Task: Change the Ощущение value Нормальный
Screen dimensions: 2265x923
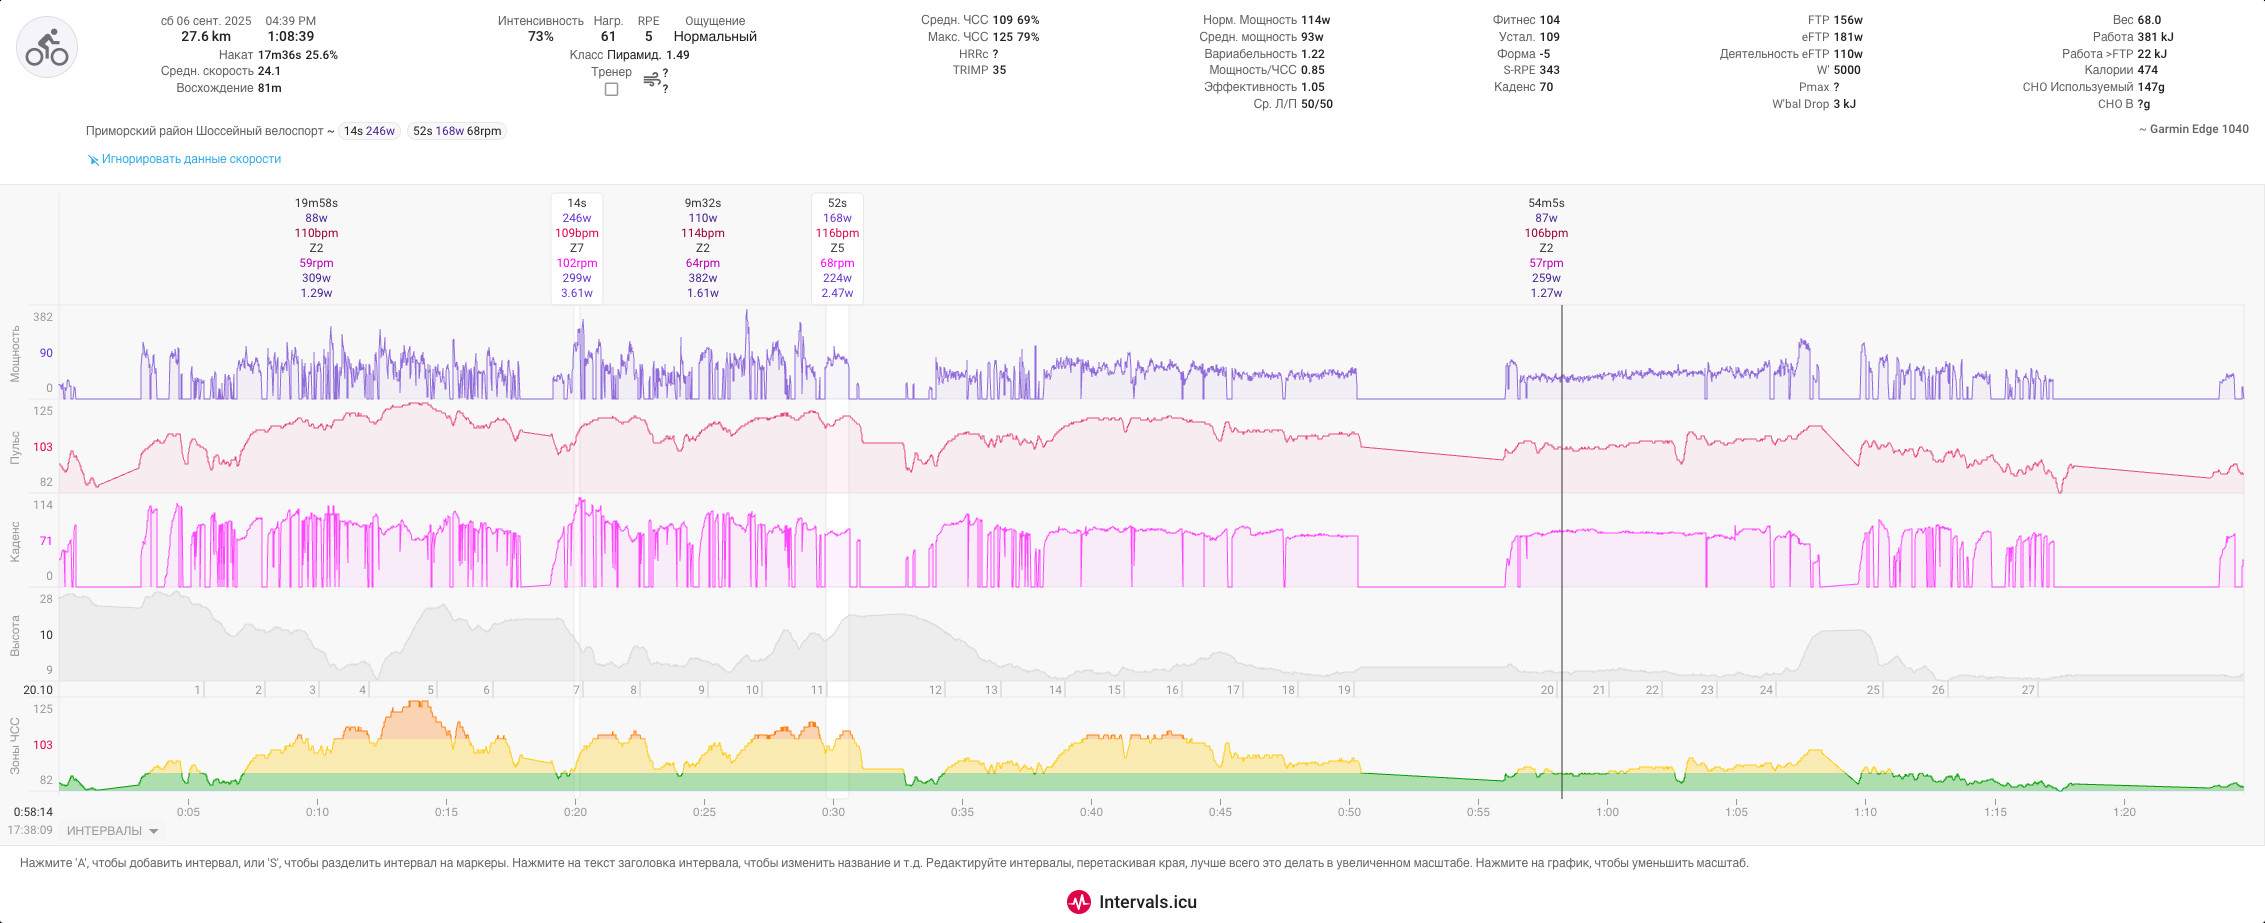Action: coord(715,37)
